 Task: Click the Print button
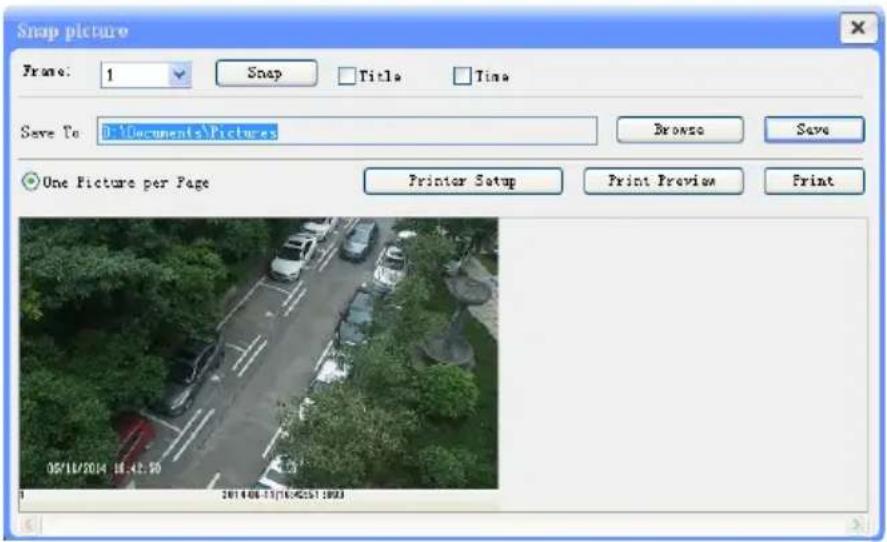(815, 181)
